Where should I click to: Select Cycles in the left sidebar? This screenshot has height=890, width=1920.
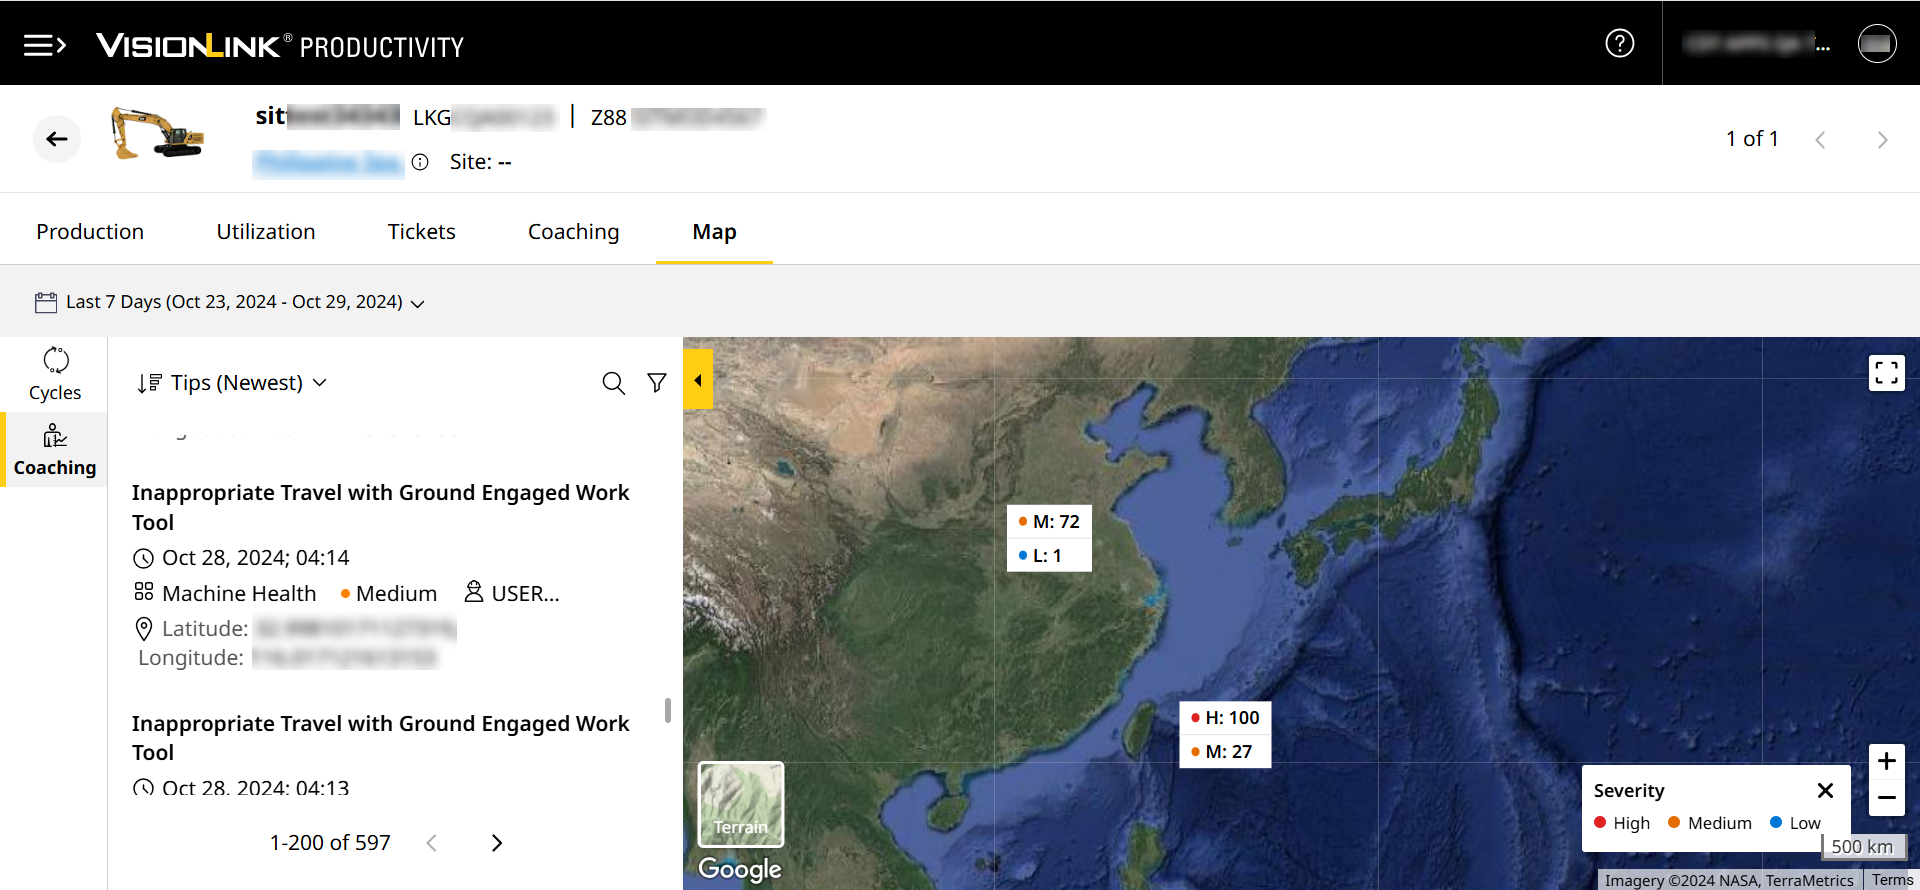pos(55,374)
